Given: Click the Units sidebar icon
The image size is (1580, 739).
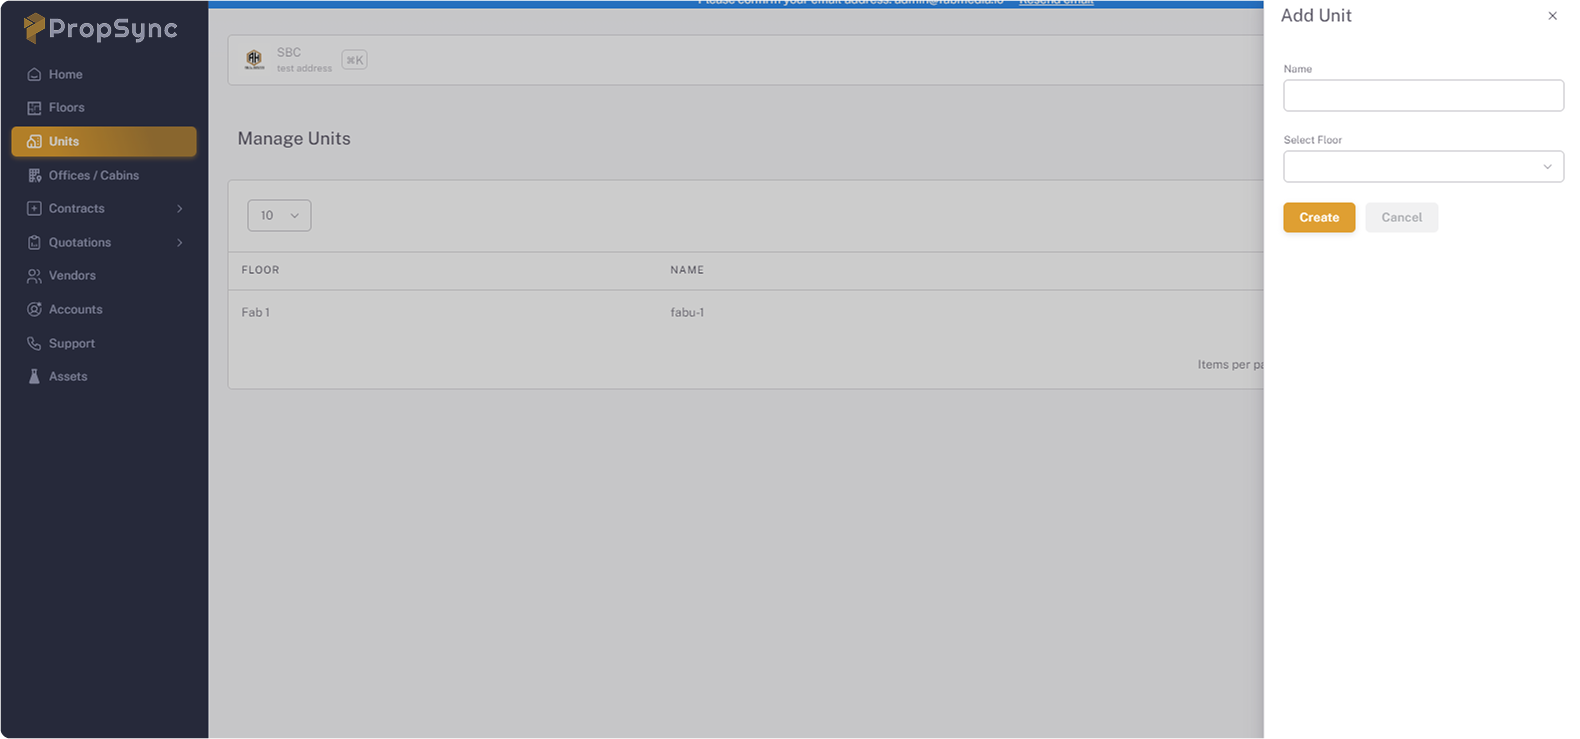Looking at the screenshot, I should pos(34,142).
